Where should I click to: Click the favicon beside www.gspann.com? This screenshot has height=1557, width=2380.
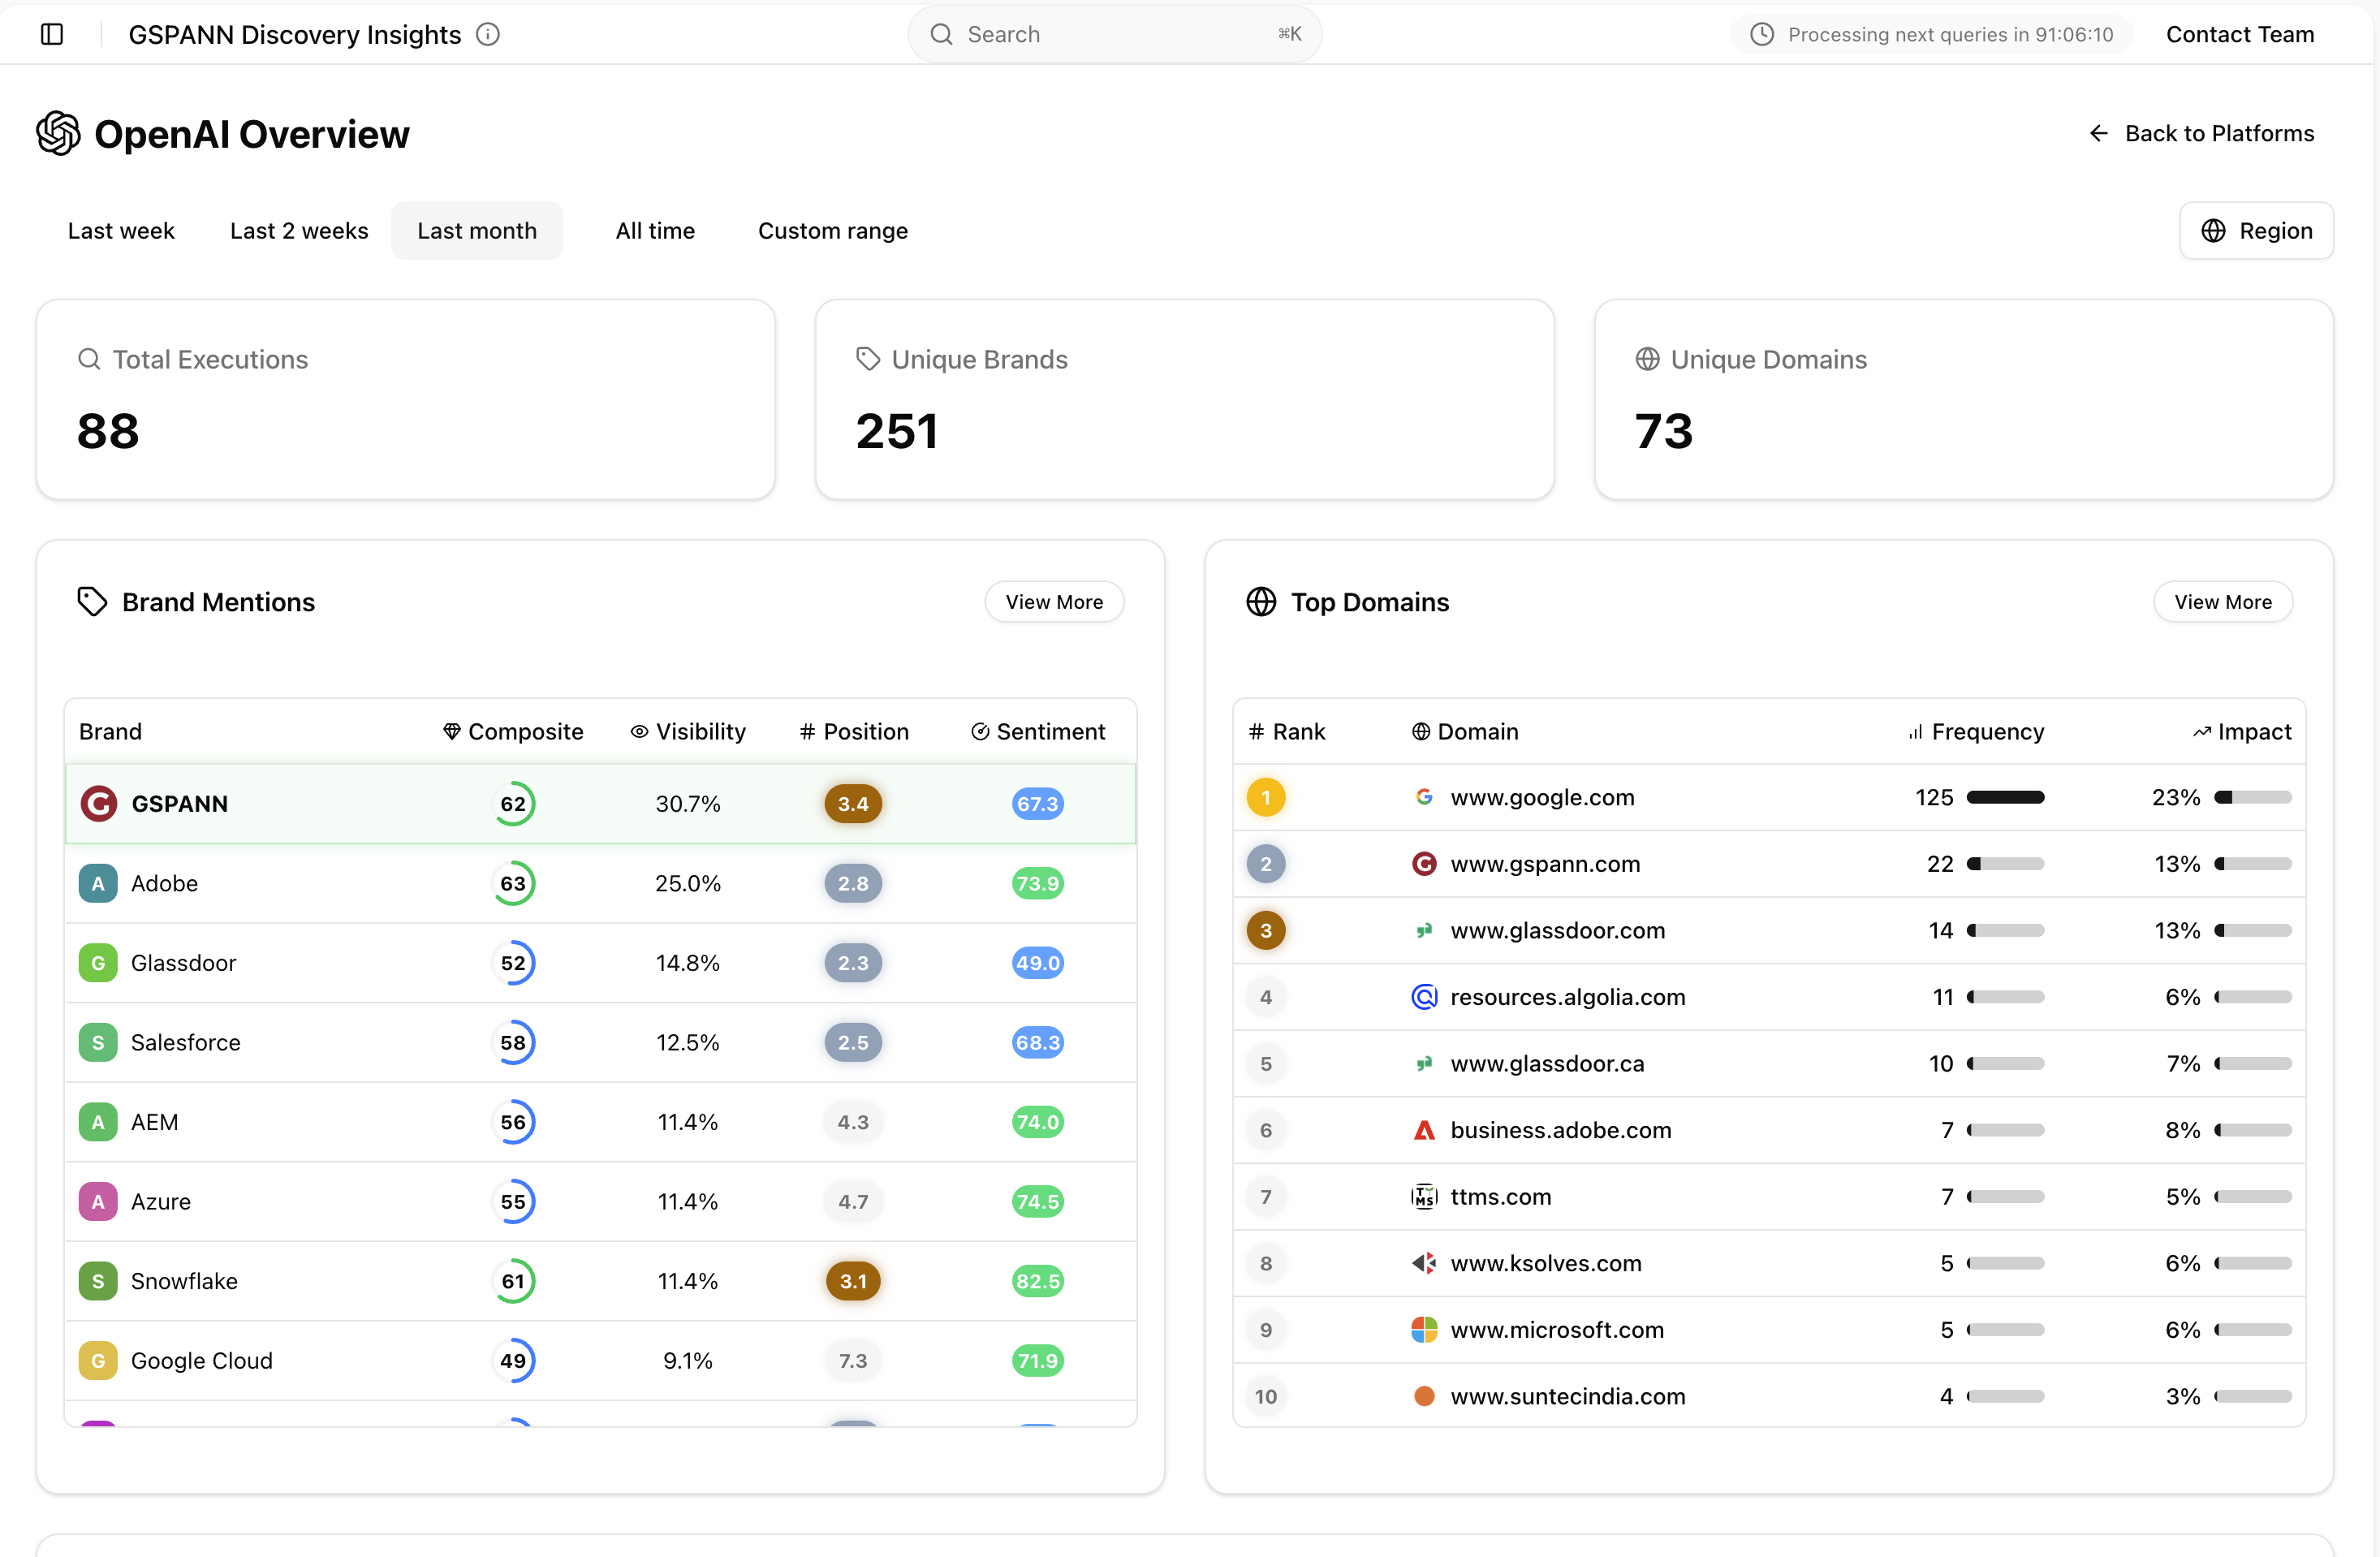pyautogui.click(x=1424, y=863)
